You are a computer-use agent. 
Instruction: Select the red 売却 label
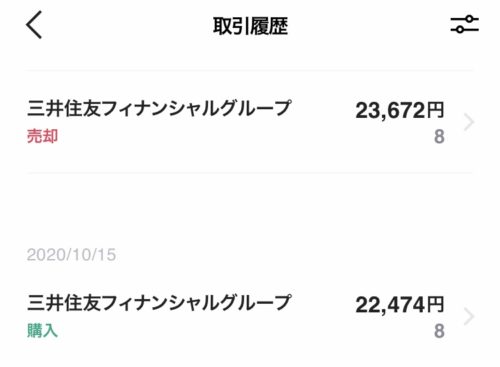tap(42, 136)
